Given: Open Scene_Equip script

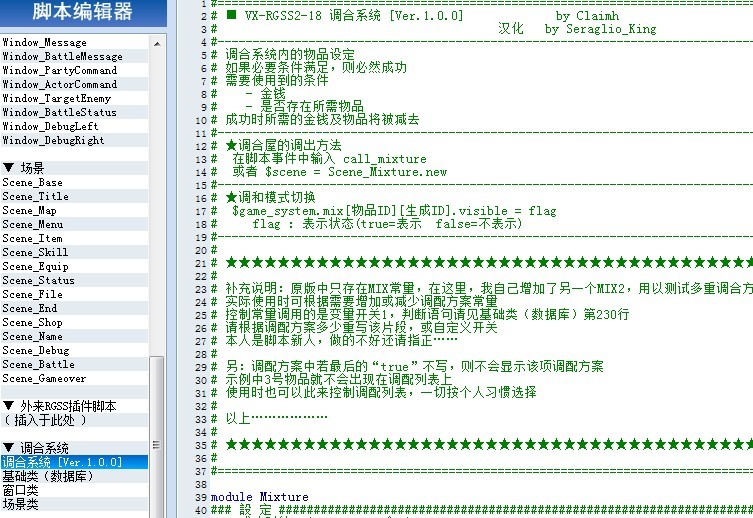Looking at the screenshot, I should [x=74, y=266].
